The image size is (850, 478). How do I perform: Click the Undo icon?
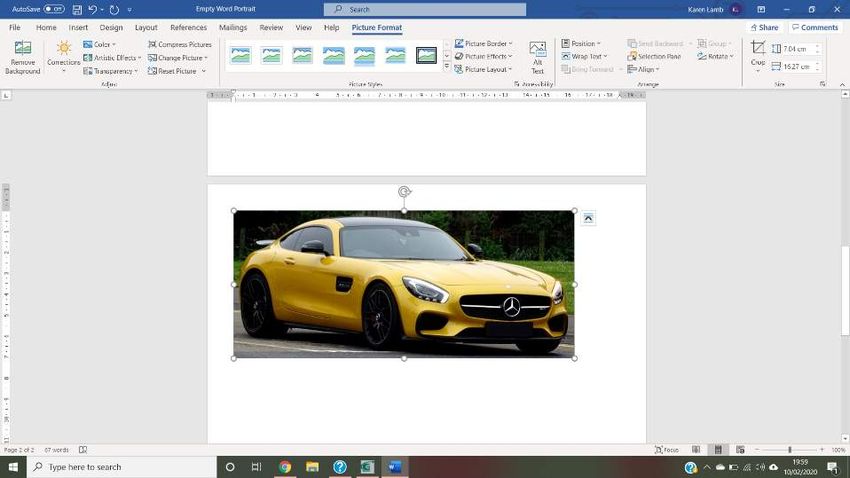coord(92,9)
